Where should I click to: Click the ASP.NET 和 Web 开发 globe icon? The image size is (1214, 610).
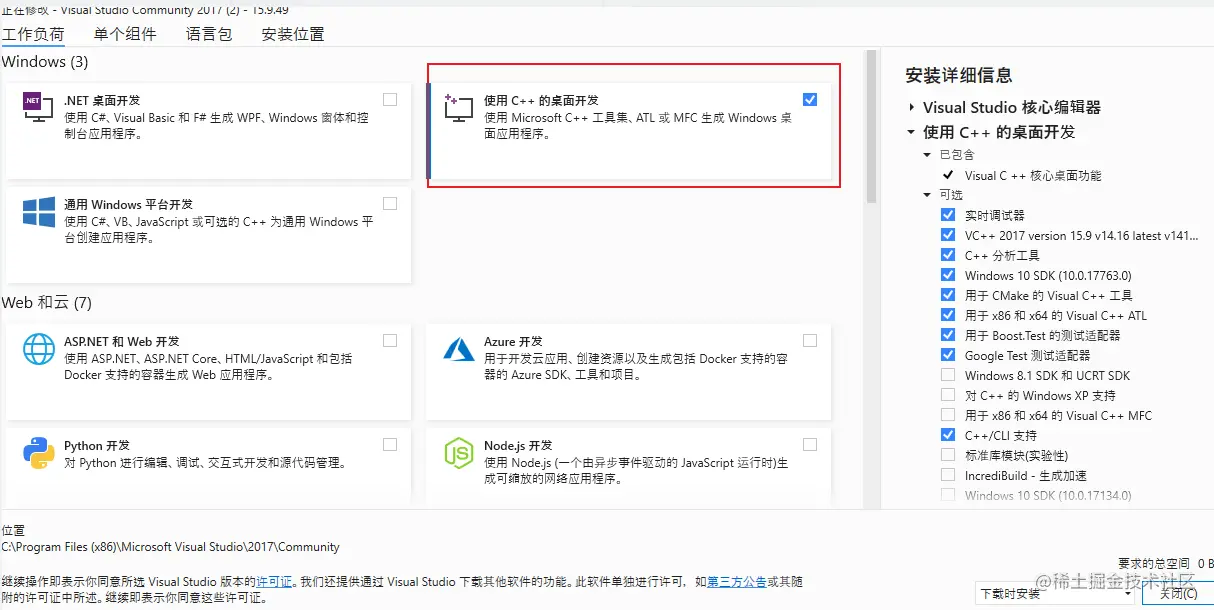click(38, 349)
